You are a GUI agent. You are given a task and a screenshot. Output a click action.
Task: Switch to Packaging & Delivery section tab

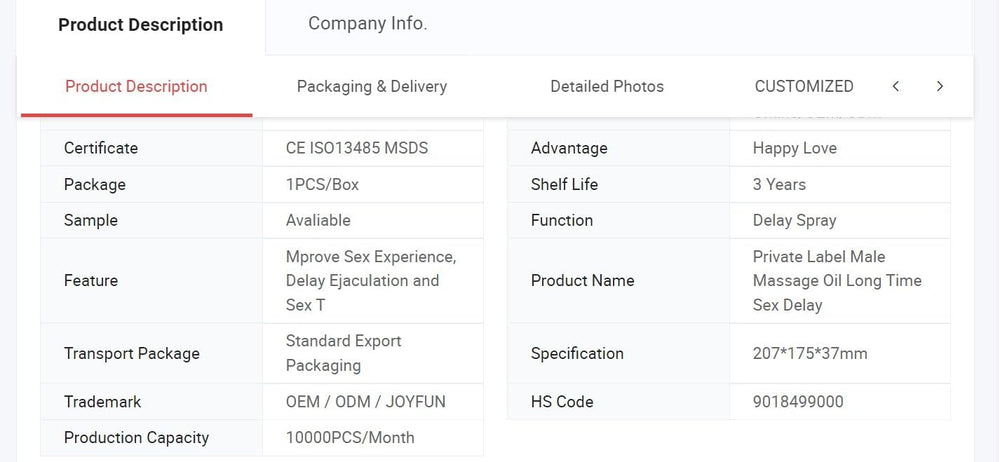coord(372,86)
